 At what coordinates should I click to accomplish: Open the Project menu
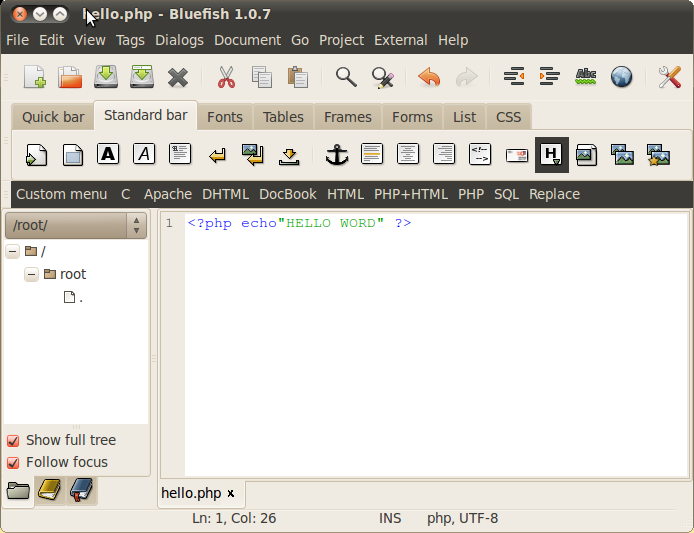coord(341,40)
